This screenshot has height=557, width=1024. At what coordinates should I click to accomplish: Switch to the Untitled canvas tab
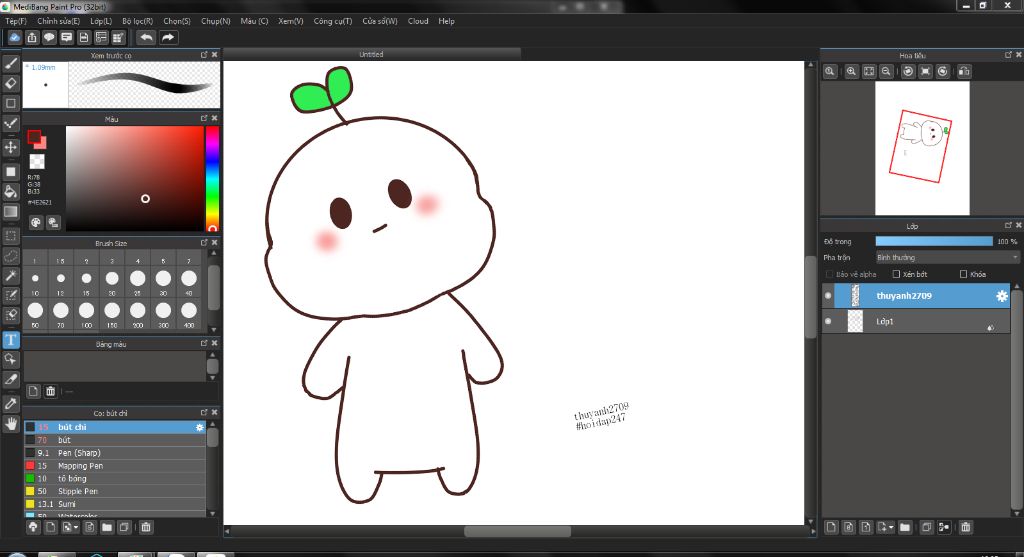371,54
